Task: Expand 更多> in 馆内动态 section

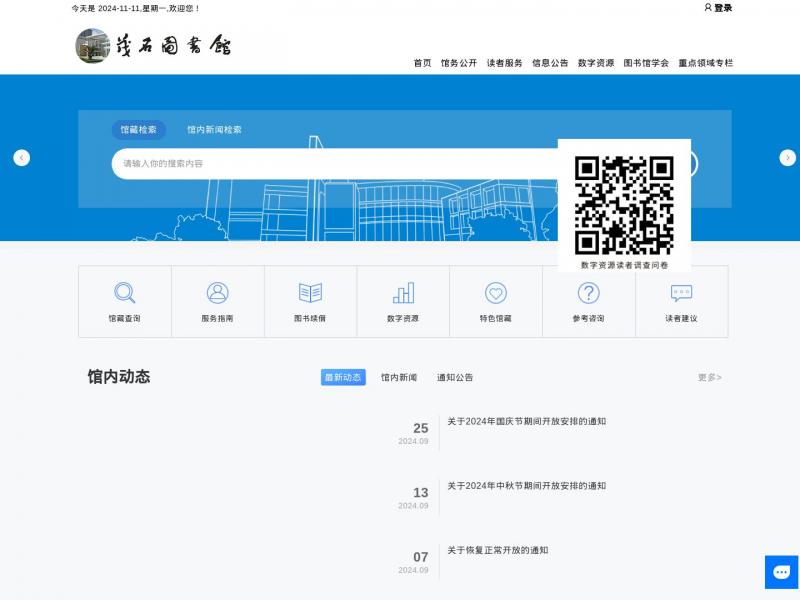Action: (709, 378)
